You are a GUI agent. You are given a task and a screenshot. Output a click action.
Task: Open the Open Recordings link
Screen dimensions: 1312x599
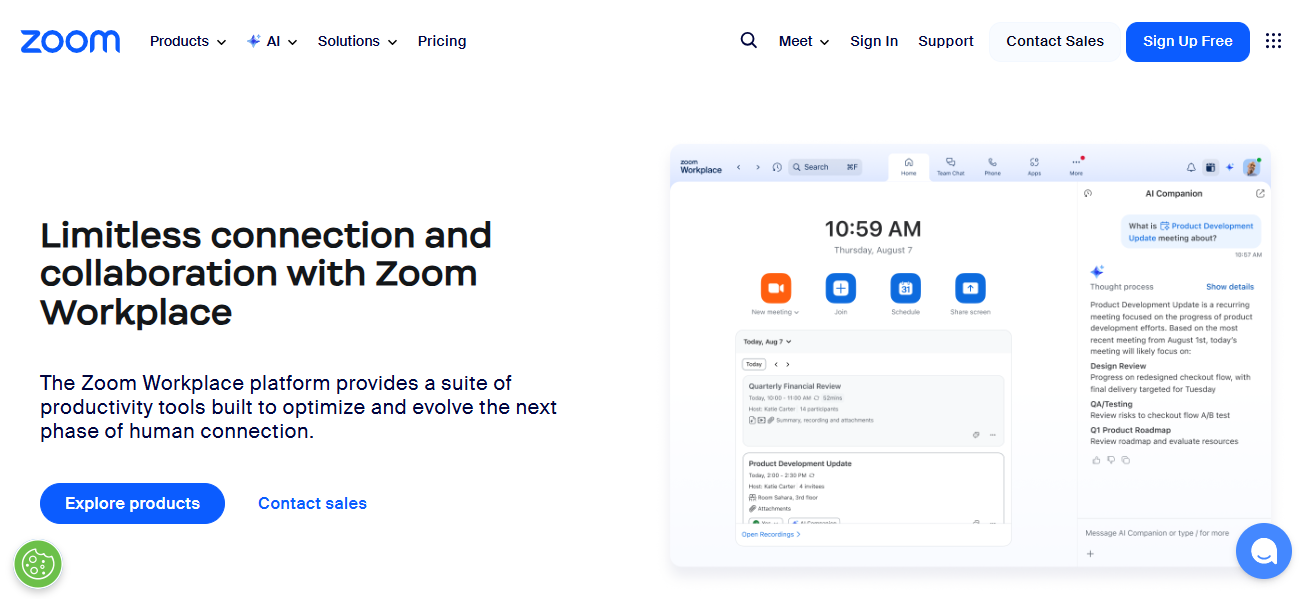click(x=771, y=535)
